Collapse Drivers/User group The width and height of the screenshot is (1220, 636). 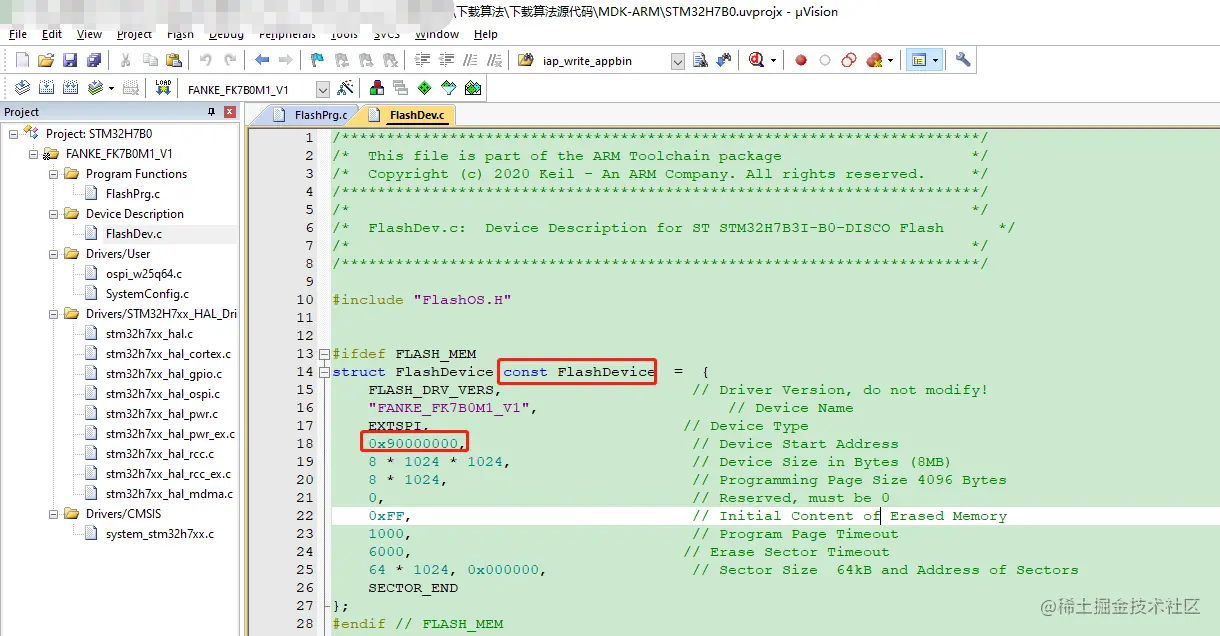(x=54, y=254)
